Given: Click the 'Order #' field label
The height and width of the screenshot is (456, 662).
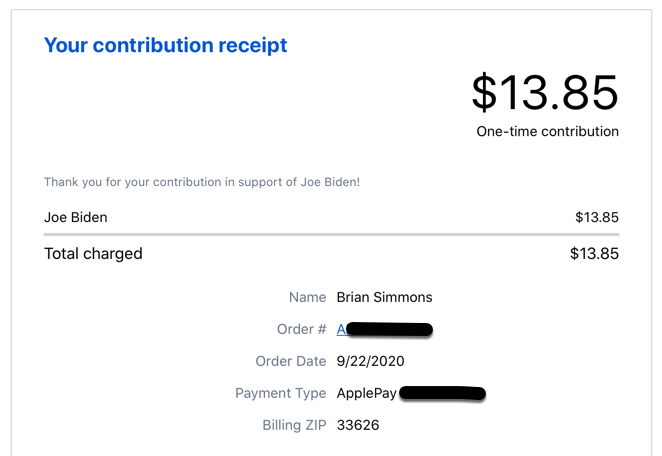Looking at the screenshot, I should click(301, 329).
